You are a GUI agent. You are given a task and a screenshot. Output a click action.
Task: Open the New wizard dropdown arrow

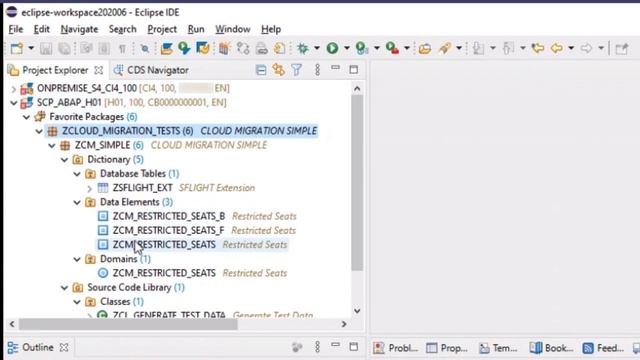pos(31,48)
